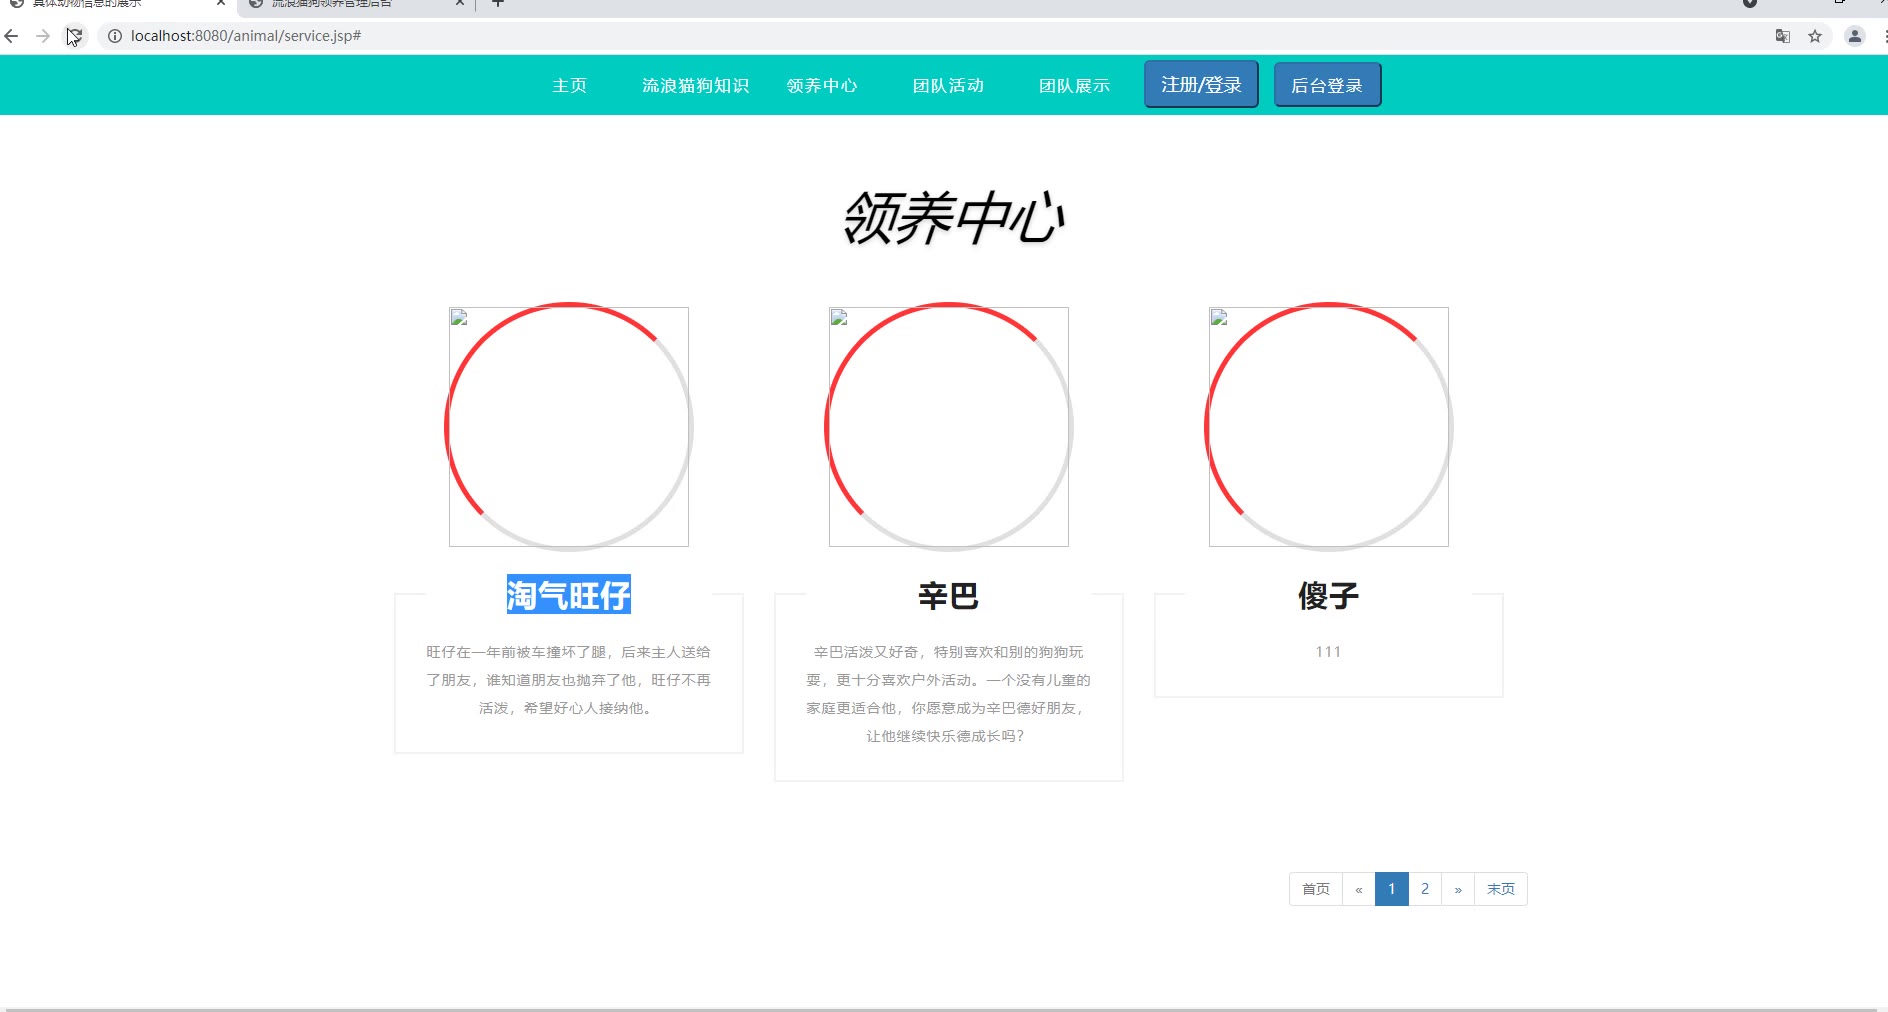The height and width of the screenshot is (1012, 1888).
Task: Open 团队展示 navigation item
Action: pyautogui.click(x=1074, y=86)
